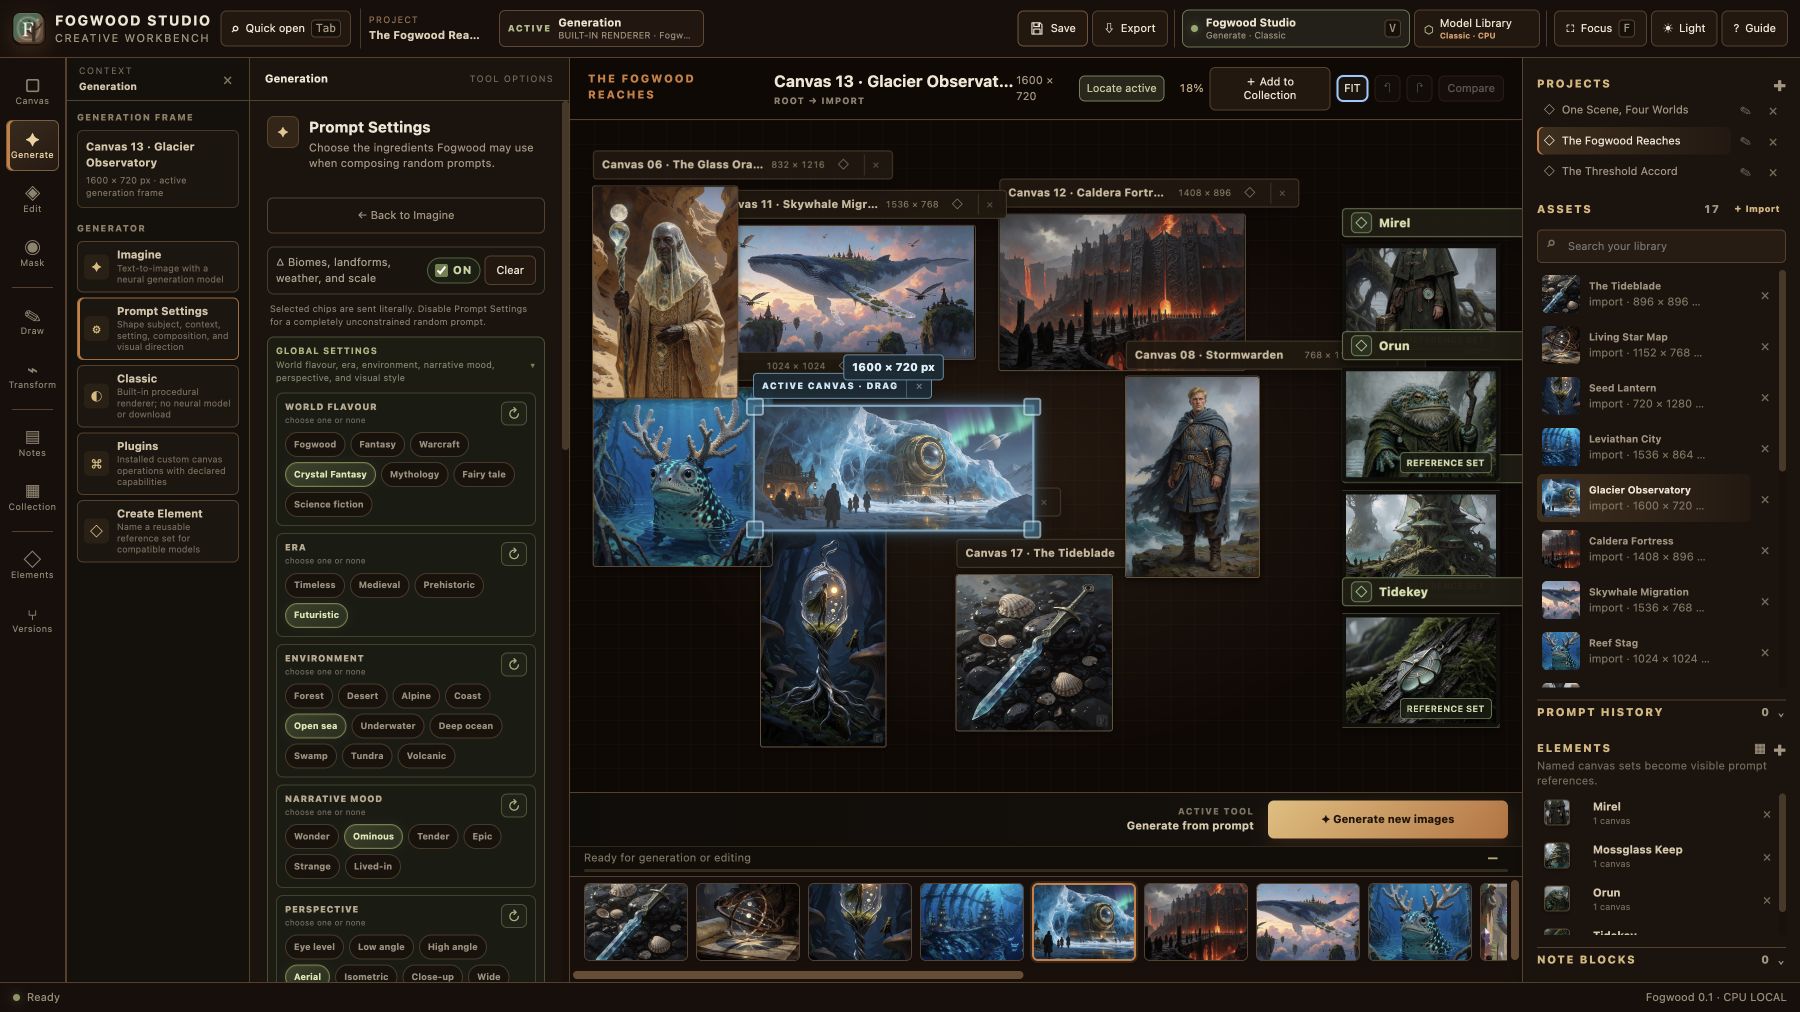Reroll the Perspective selection
Screen dimensions: 1800x1012
[x=514, y=916]
